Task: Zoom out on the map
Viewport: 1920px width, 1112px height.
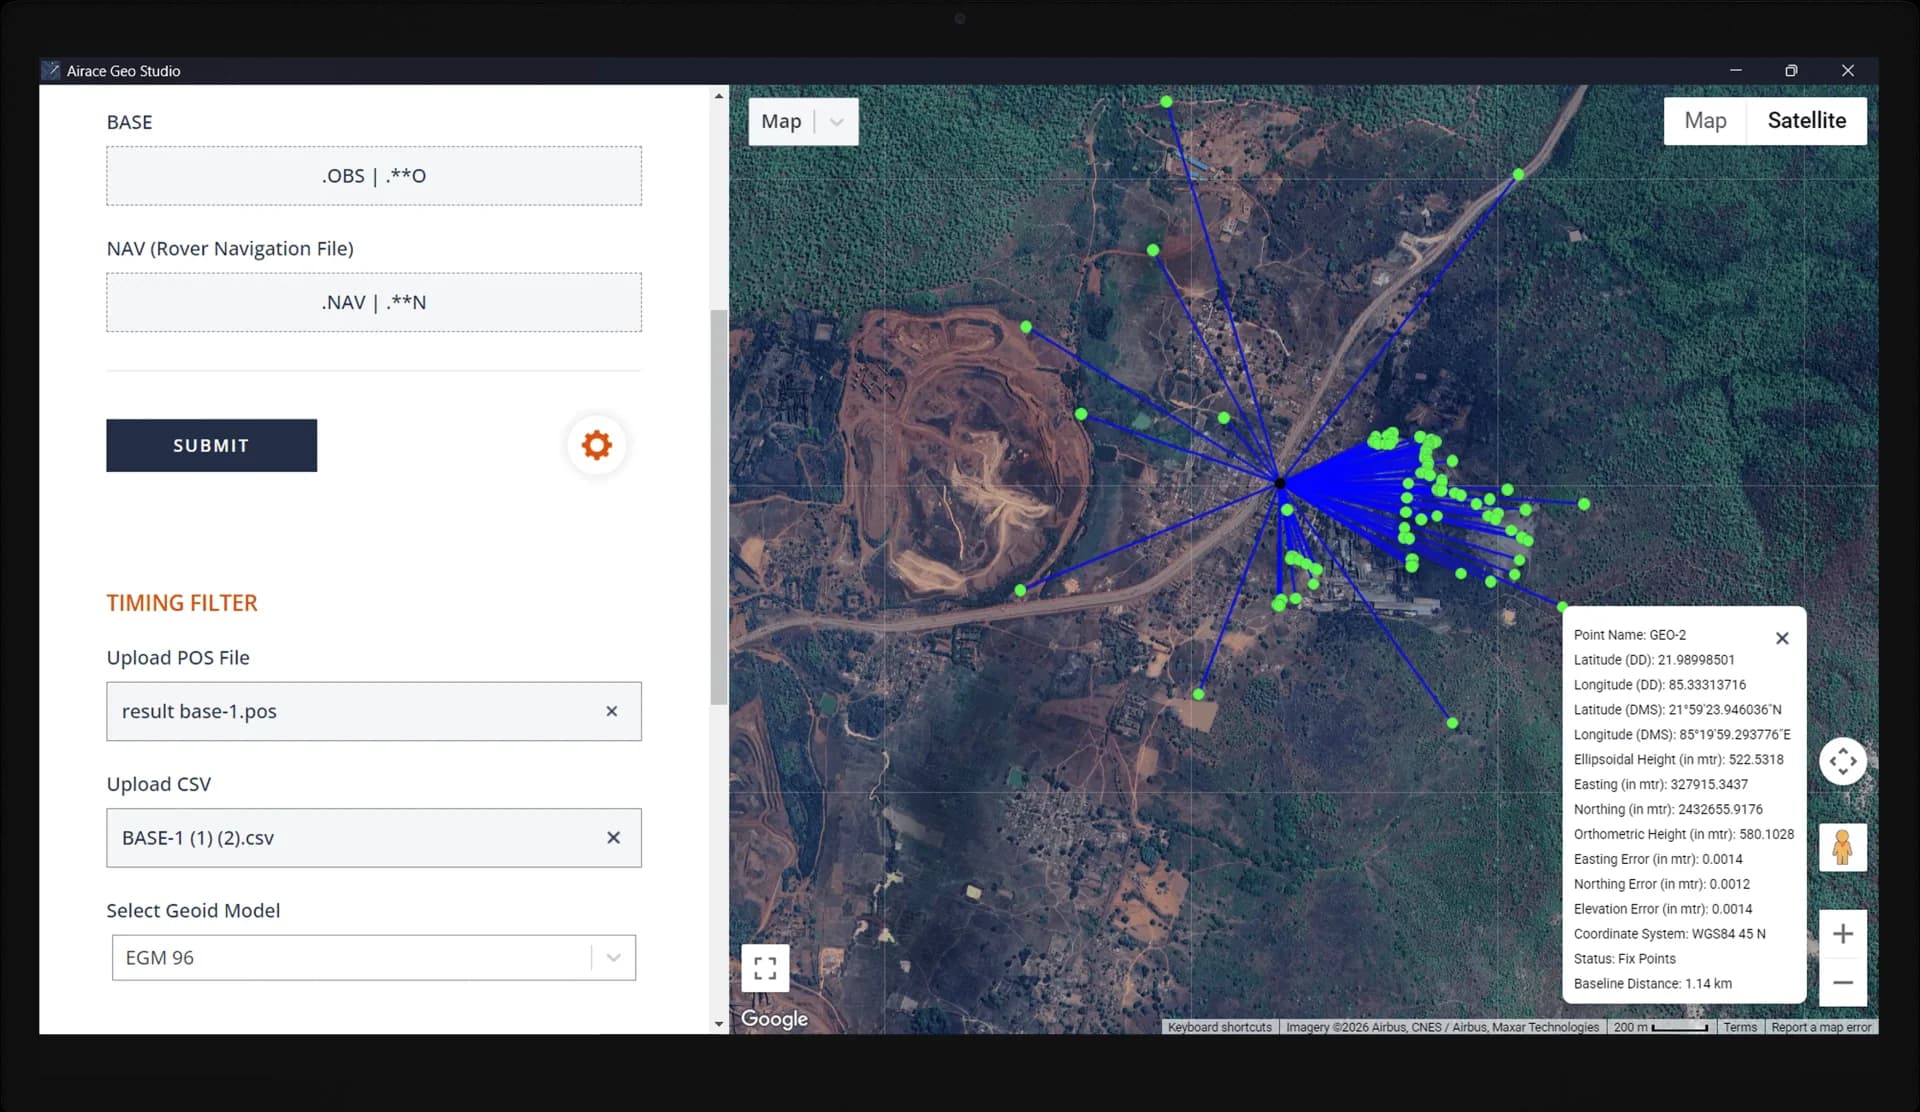Action: pos(1843,983)
